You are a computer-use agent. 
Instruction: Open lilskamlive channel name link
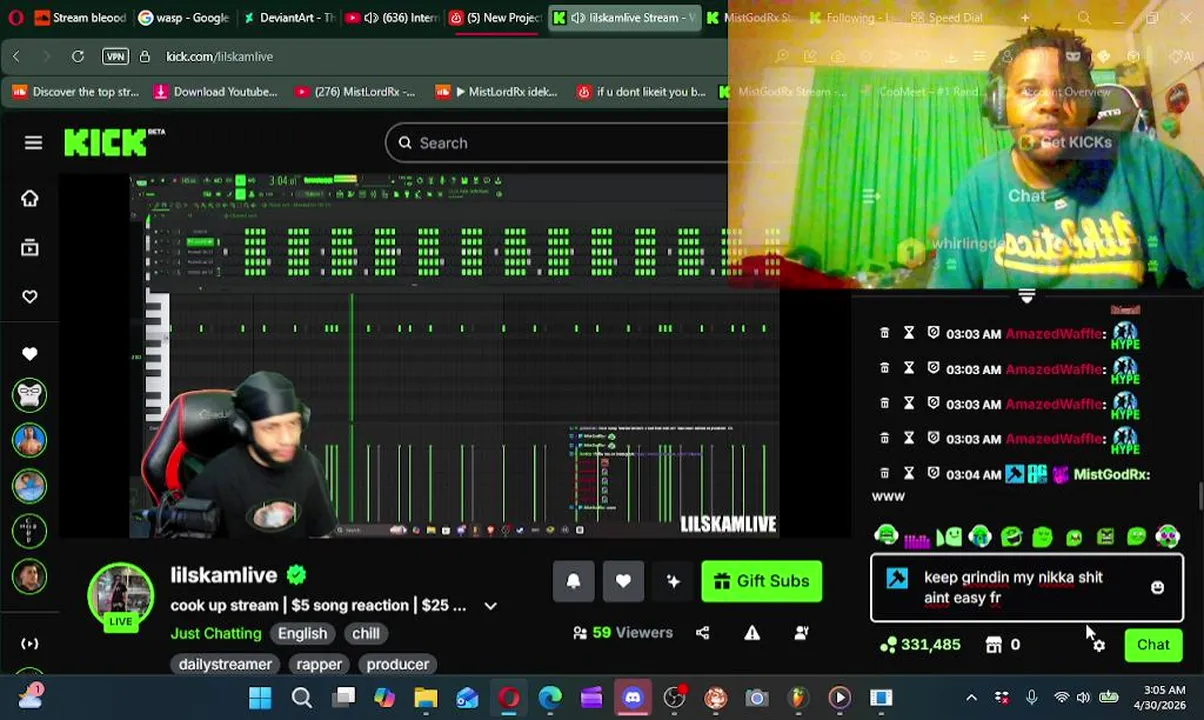pyautogui.click(x=223, y=575)
